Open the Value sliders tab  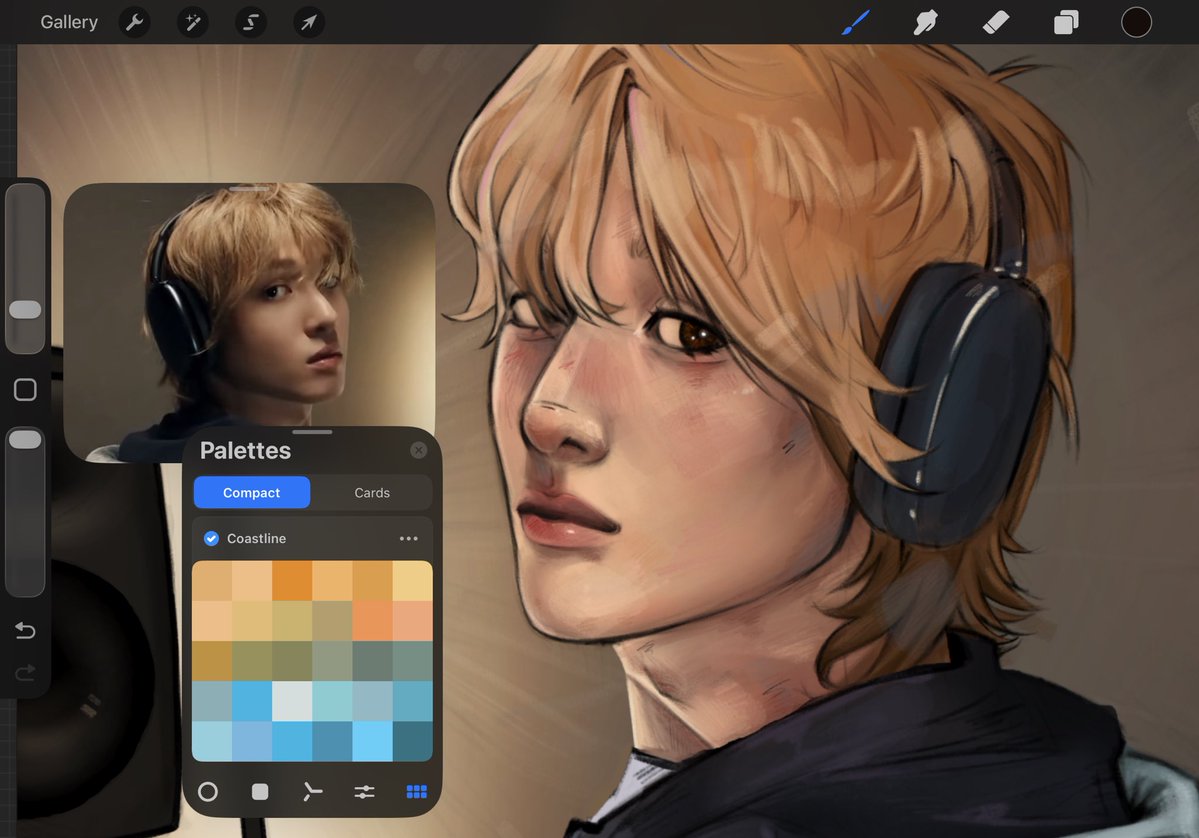click(365, 791)
